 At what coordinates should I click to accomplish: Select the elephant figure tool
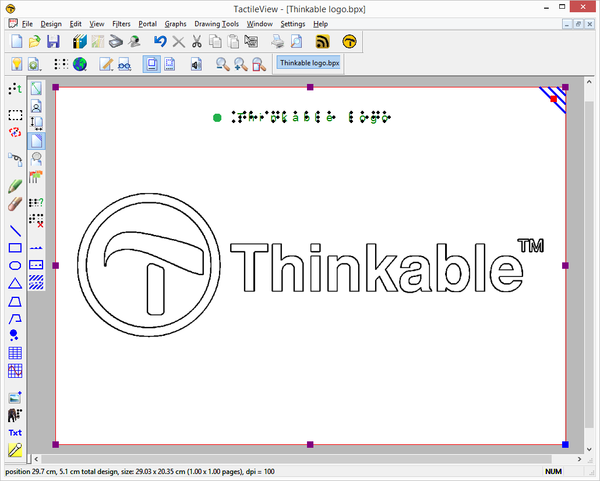(x=15, y=415)
